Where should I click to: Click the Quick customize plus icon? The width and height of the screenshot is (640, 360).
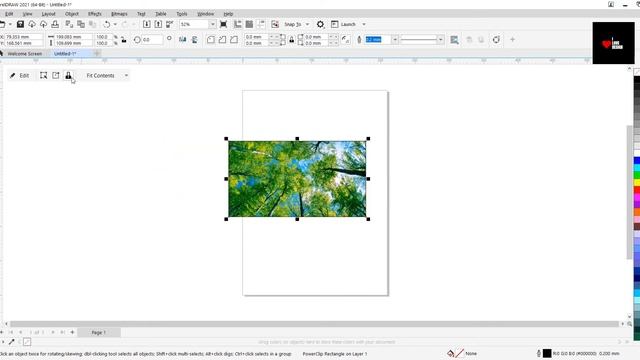pos(512,40)
